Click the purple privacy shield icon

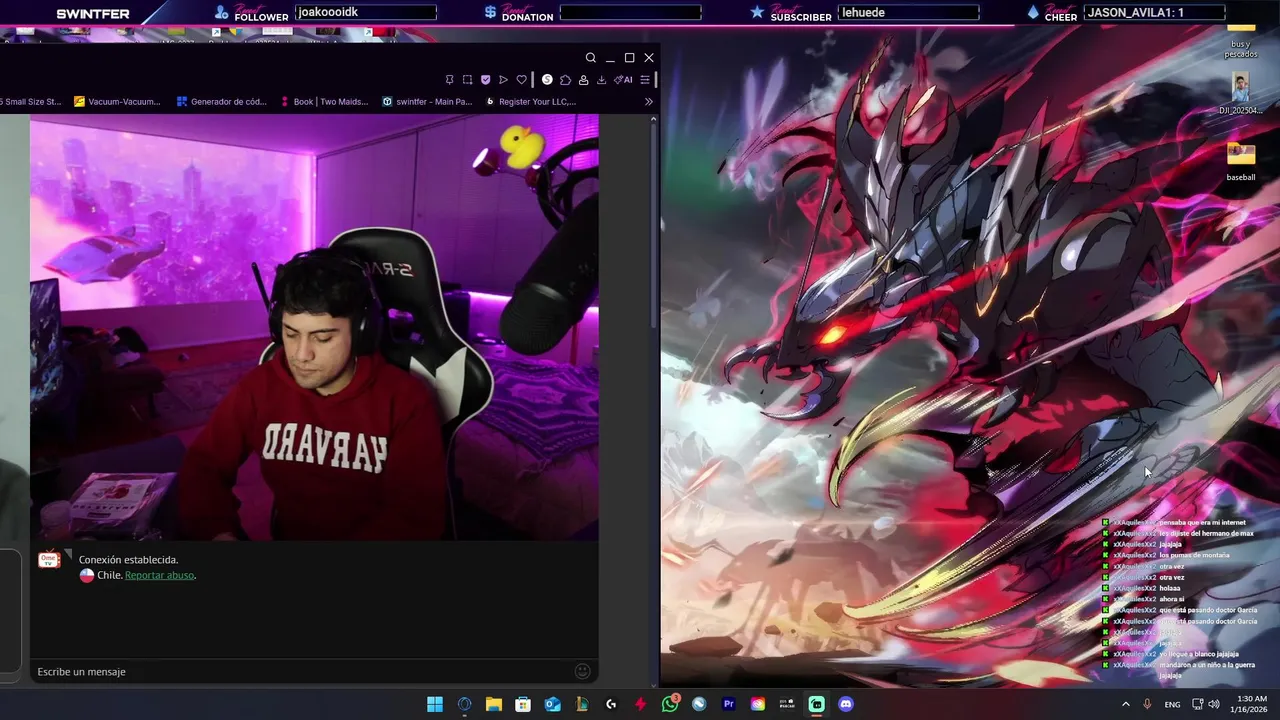coord(485,80)
